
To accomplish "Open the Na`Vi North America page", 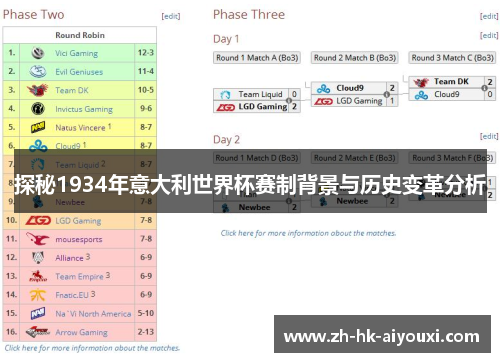I will [x=93, y=314].
